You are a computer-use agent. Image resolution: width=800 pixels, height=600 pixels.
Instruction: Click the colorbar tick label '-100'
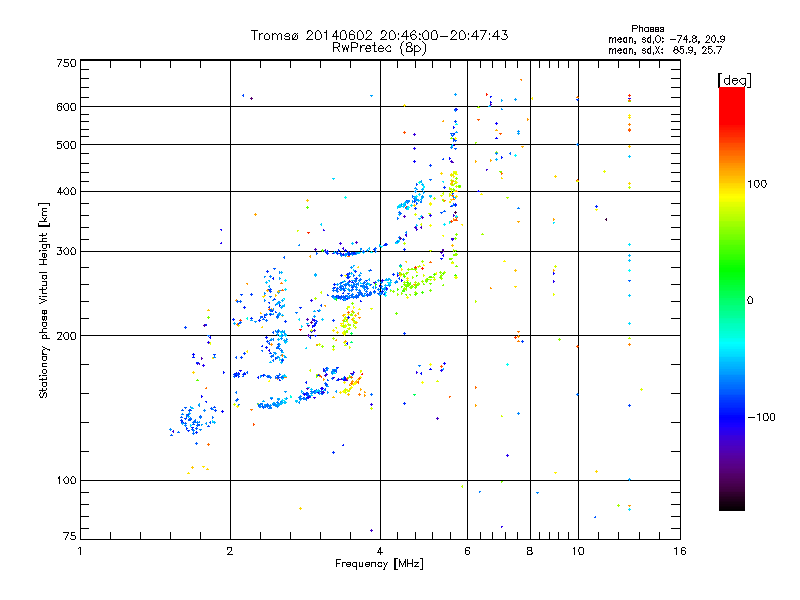point(761,417)
